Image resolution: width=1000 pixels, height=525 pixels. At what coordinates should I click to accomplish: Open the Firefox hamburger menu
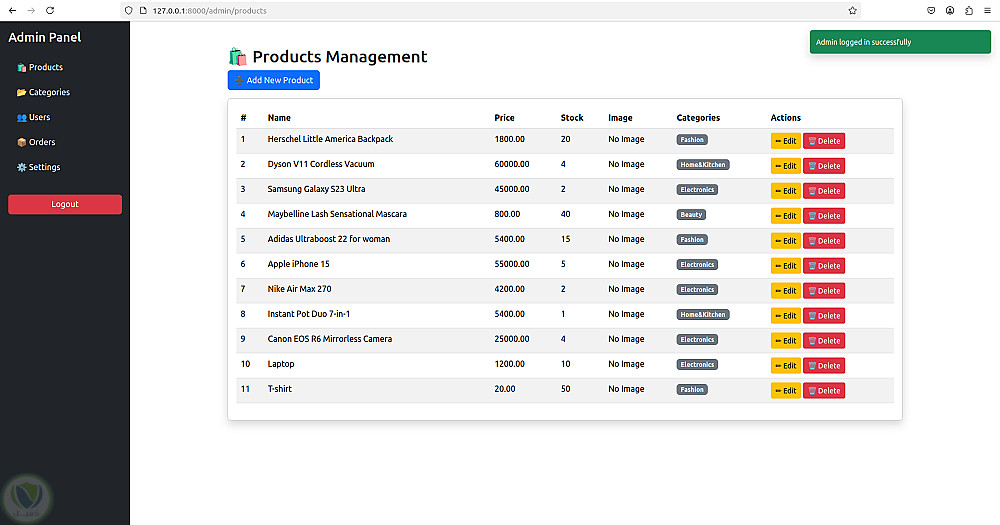[987, 10]
